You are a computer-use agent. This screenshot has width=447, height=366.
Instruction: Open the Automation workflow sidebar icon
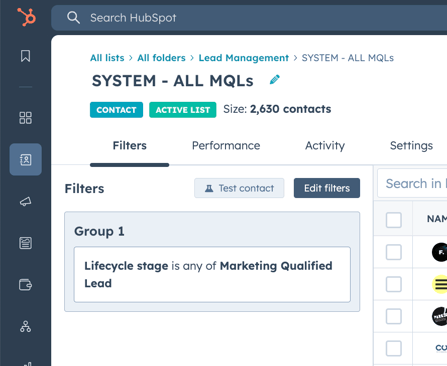point(26,326)
